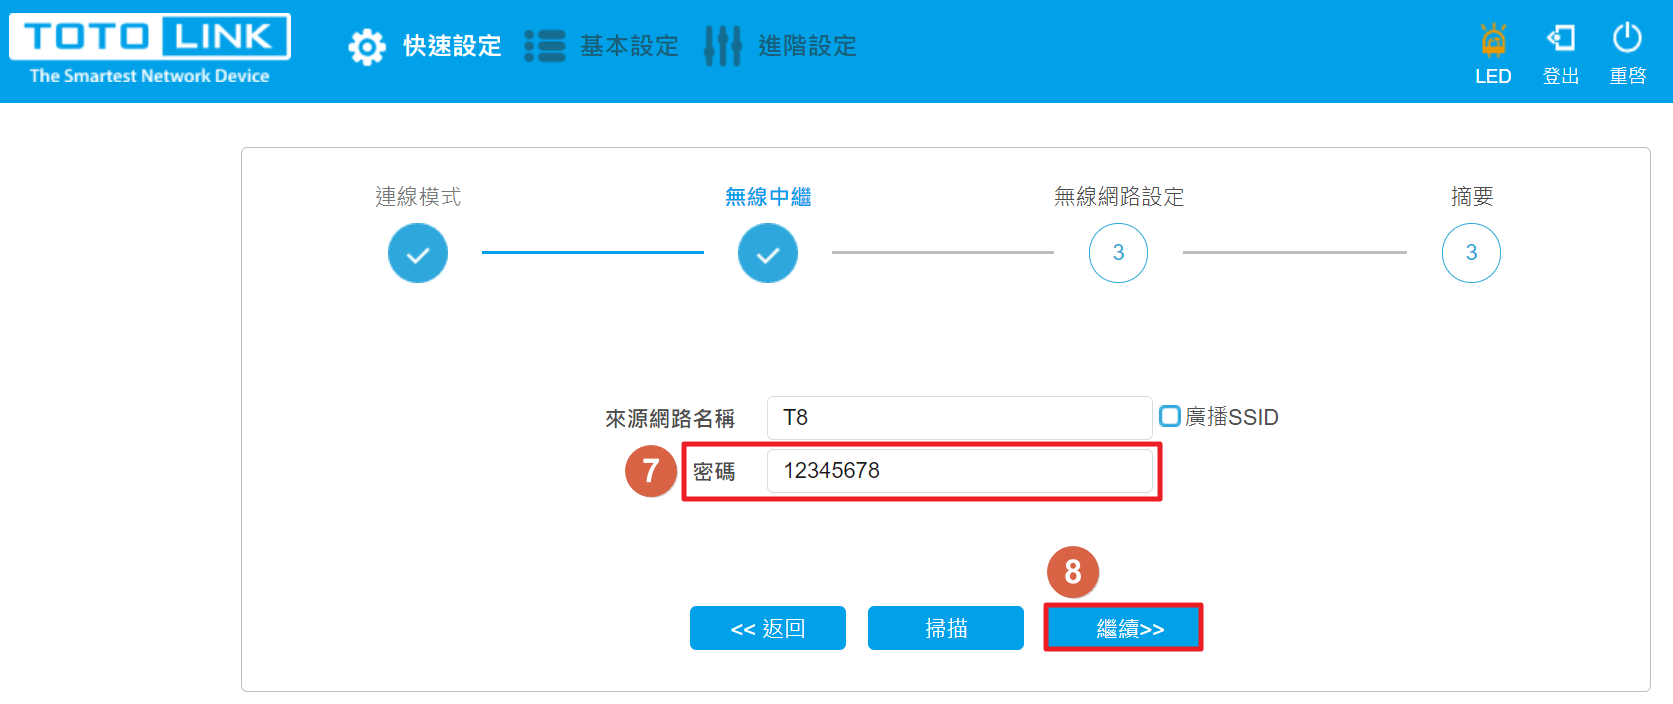Select the 摘要 step circle
Image resolution: width=1673 pixels, height=704 pixels.
click(x=1471, y=253)
